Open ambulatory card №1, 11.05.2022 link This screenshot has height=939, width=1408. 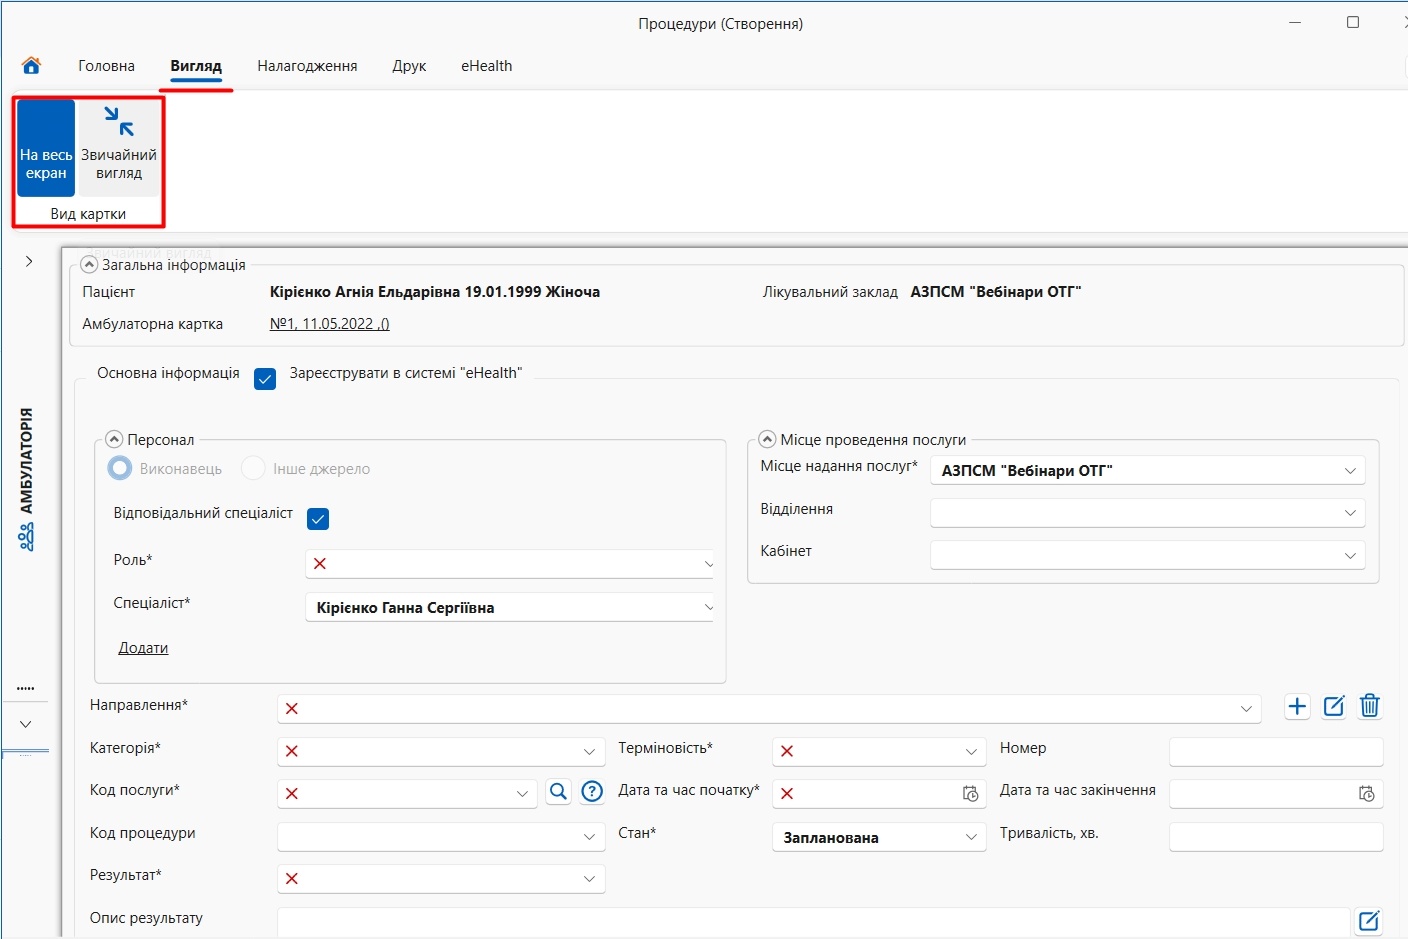pos(330,324)
